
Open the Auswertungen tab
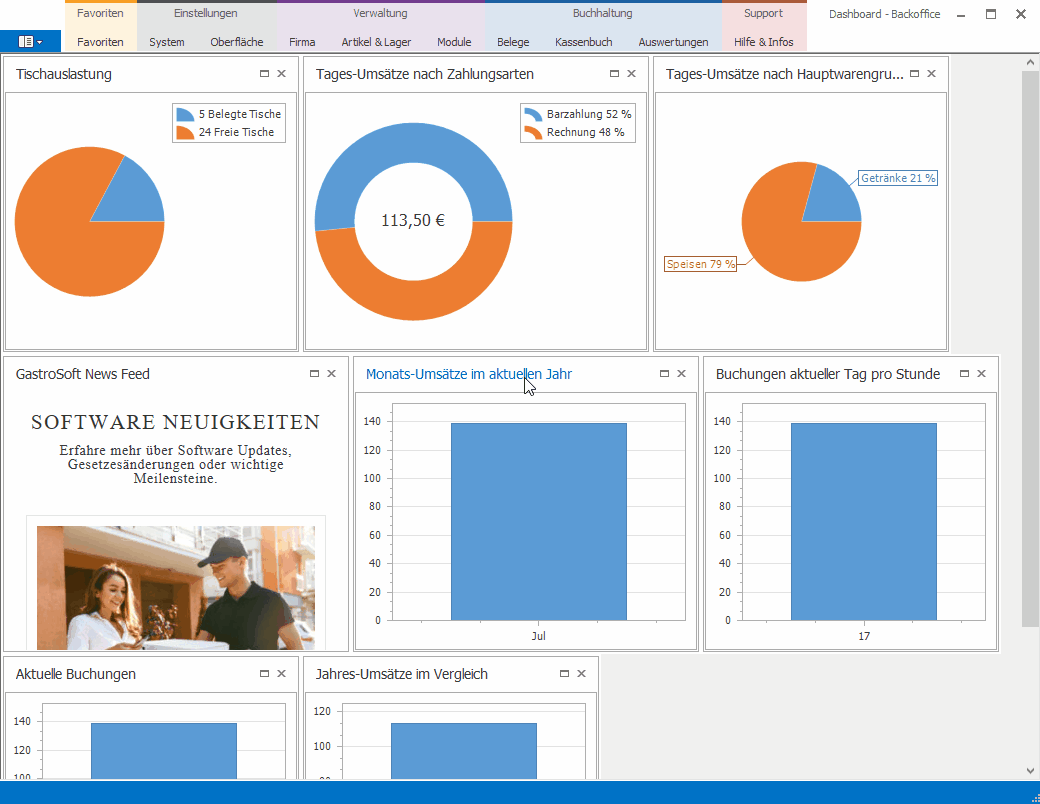673,42
